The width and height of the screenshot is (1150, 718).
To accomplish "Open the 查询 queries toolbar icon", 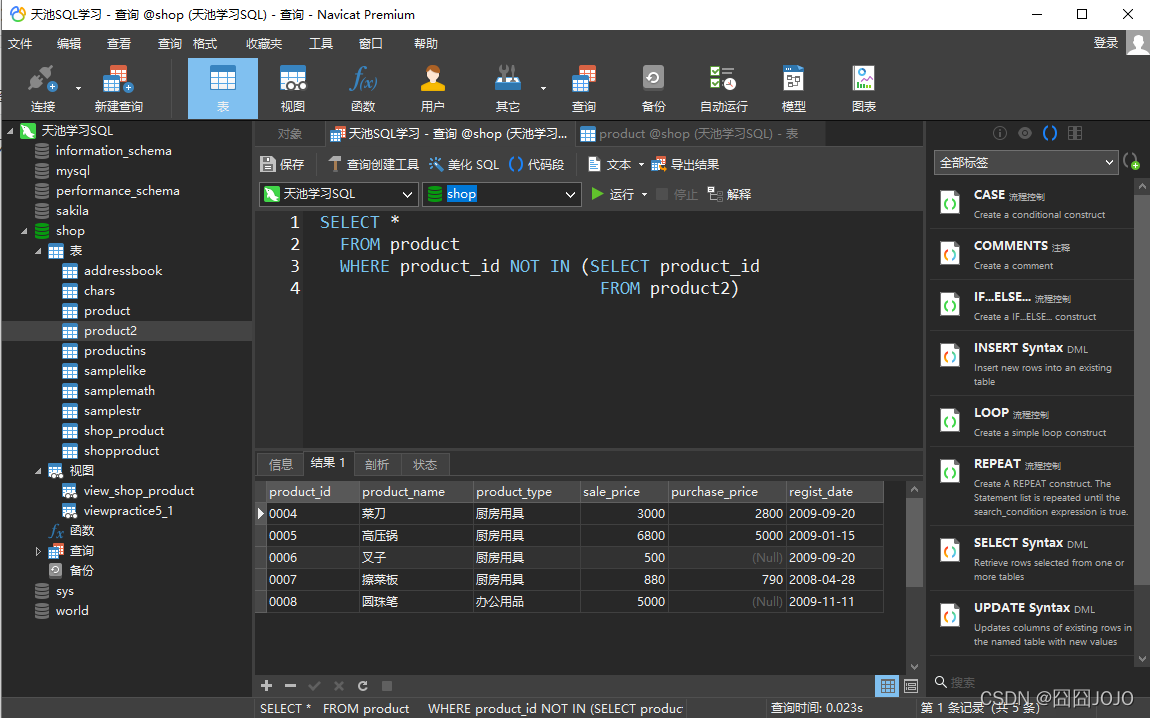I will [584, 89].
